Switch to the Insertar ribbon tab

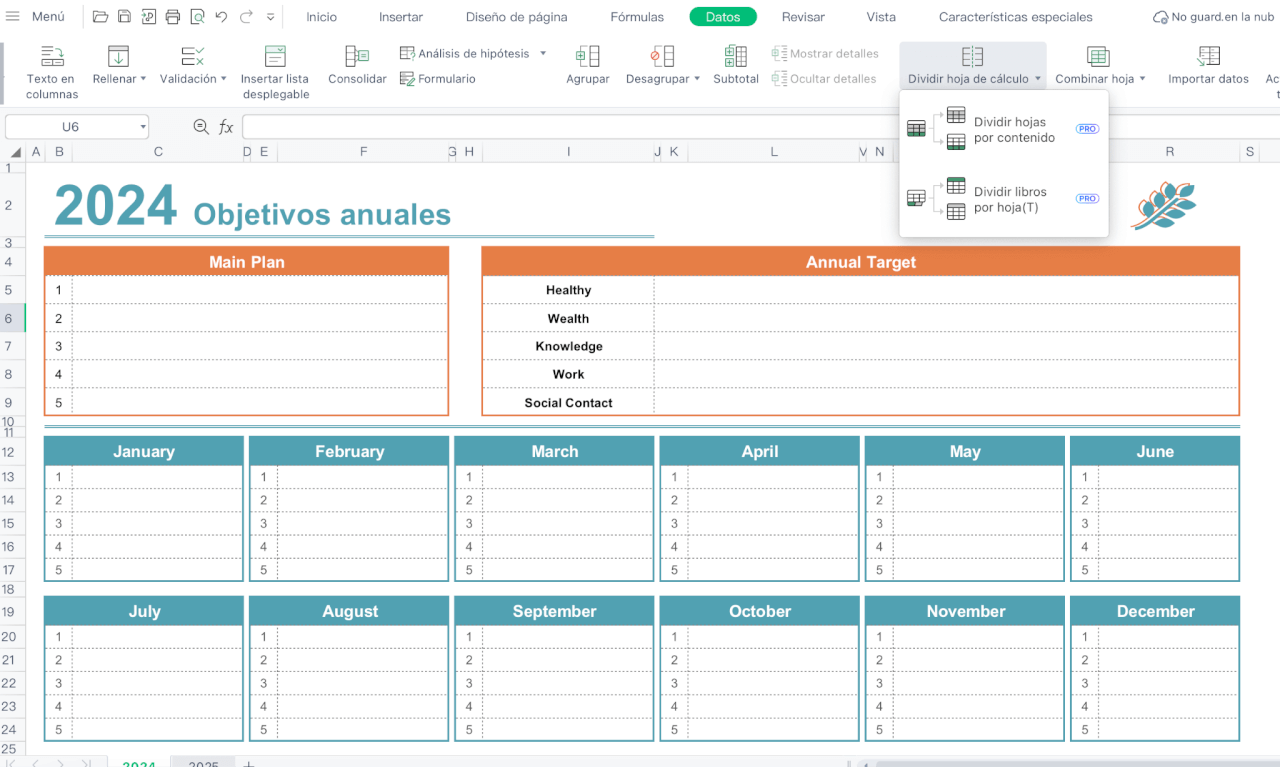(x=400, y=17)
